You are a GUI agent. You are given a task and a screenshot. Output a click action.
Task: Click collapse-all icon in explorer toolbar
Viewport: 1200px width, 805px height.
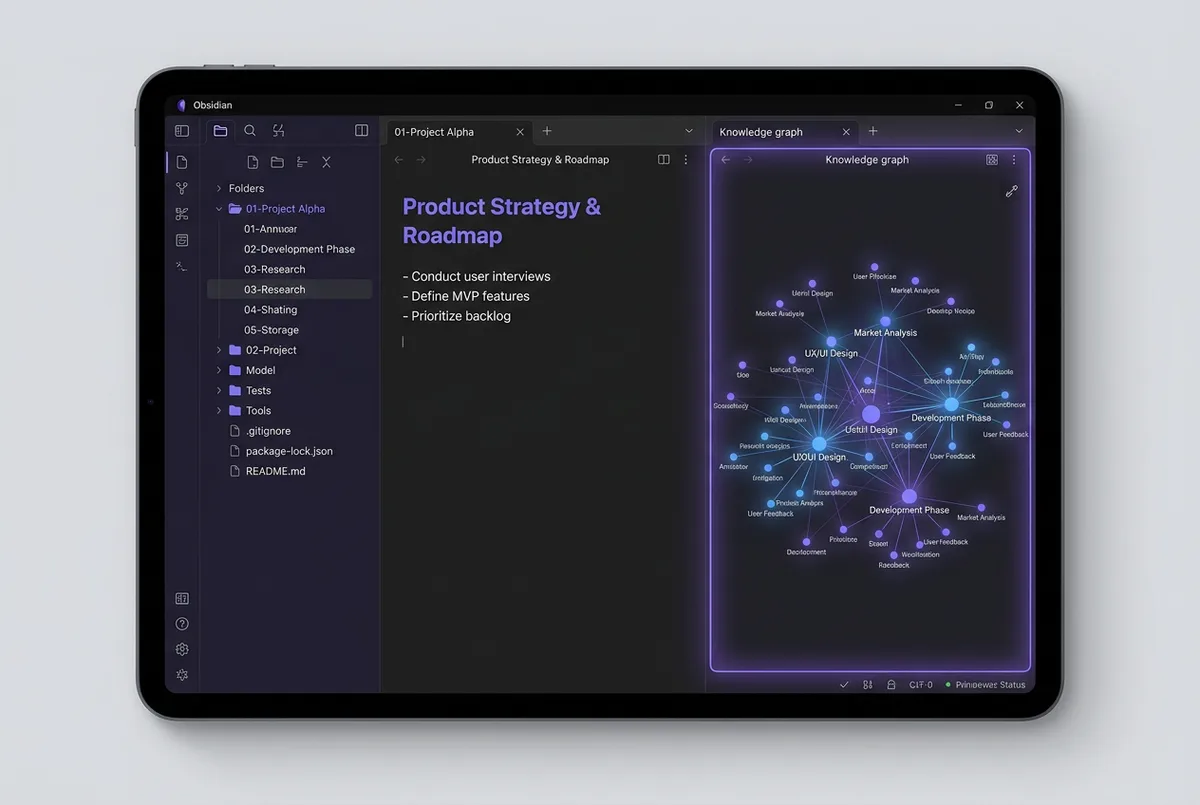point(326,162)
